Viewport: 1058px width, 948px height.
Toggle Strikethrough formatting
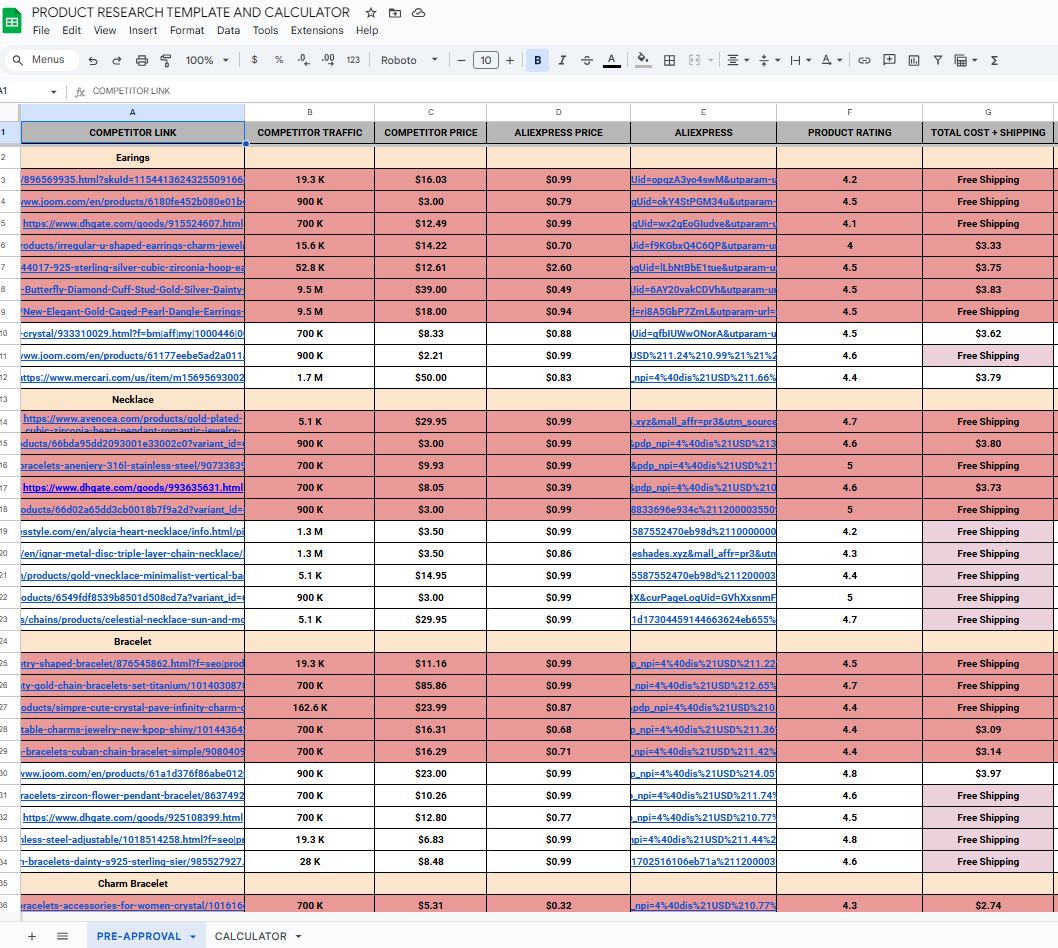587,61
